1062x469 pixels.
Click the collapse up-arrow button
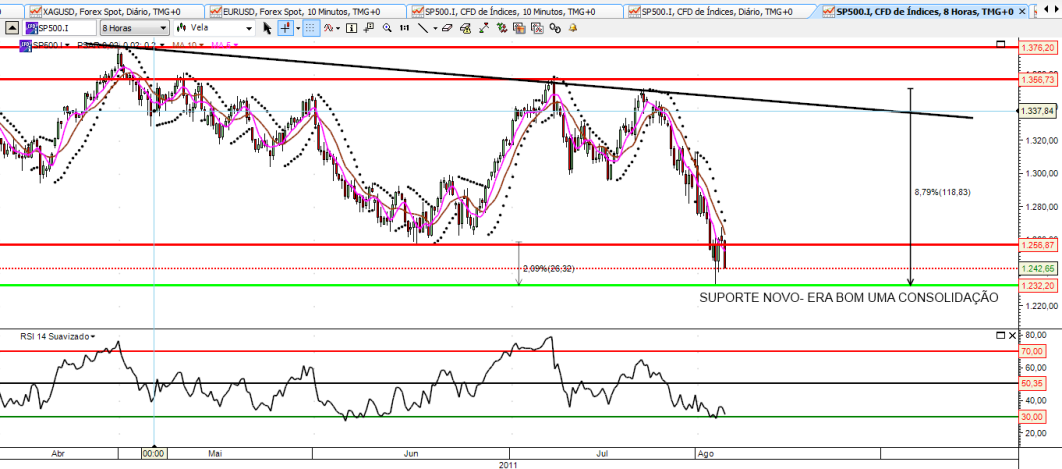tap(12, 28)
